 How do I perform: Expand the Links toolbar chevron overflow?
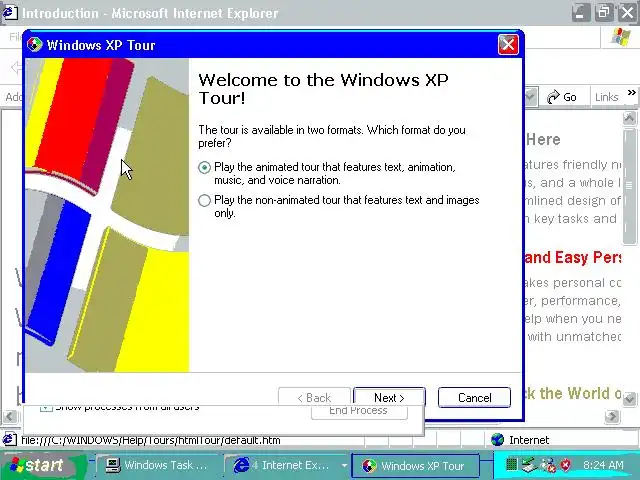pyautogui.click(x=631, y=93)
